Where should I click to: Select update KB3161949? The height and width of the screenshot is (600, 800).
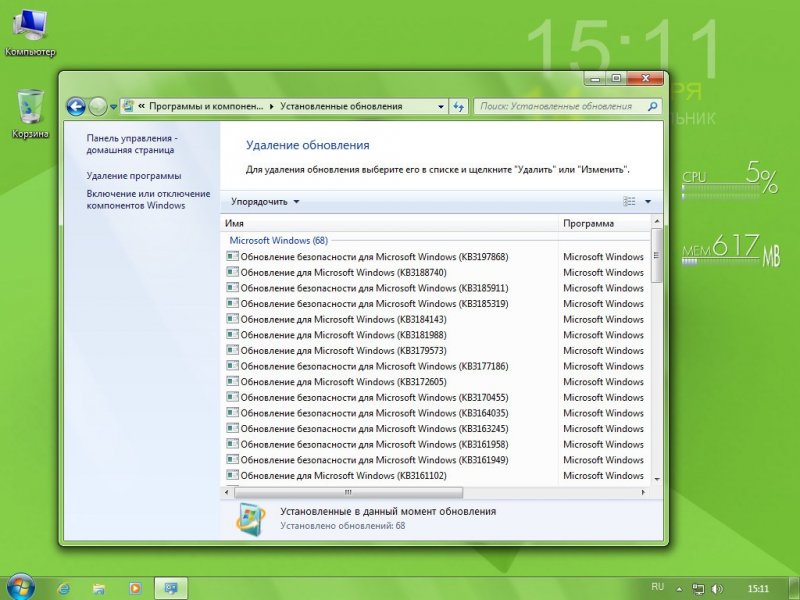(x=437, y=460)
